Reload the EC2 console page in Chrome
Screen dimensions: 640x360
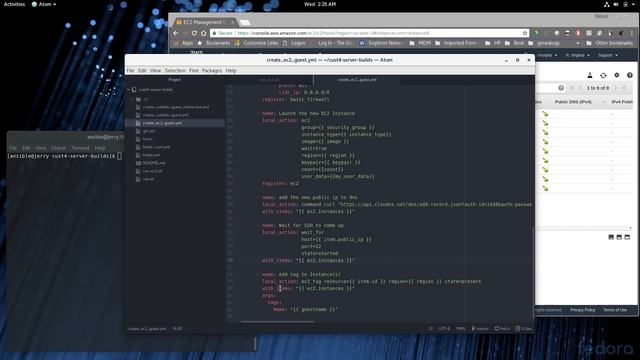(194, 33)
